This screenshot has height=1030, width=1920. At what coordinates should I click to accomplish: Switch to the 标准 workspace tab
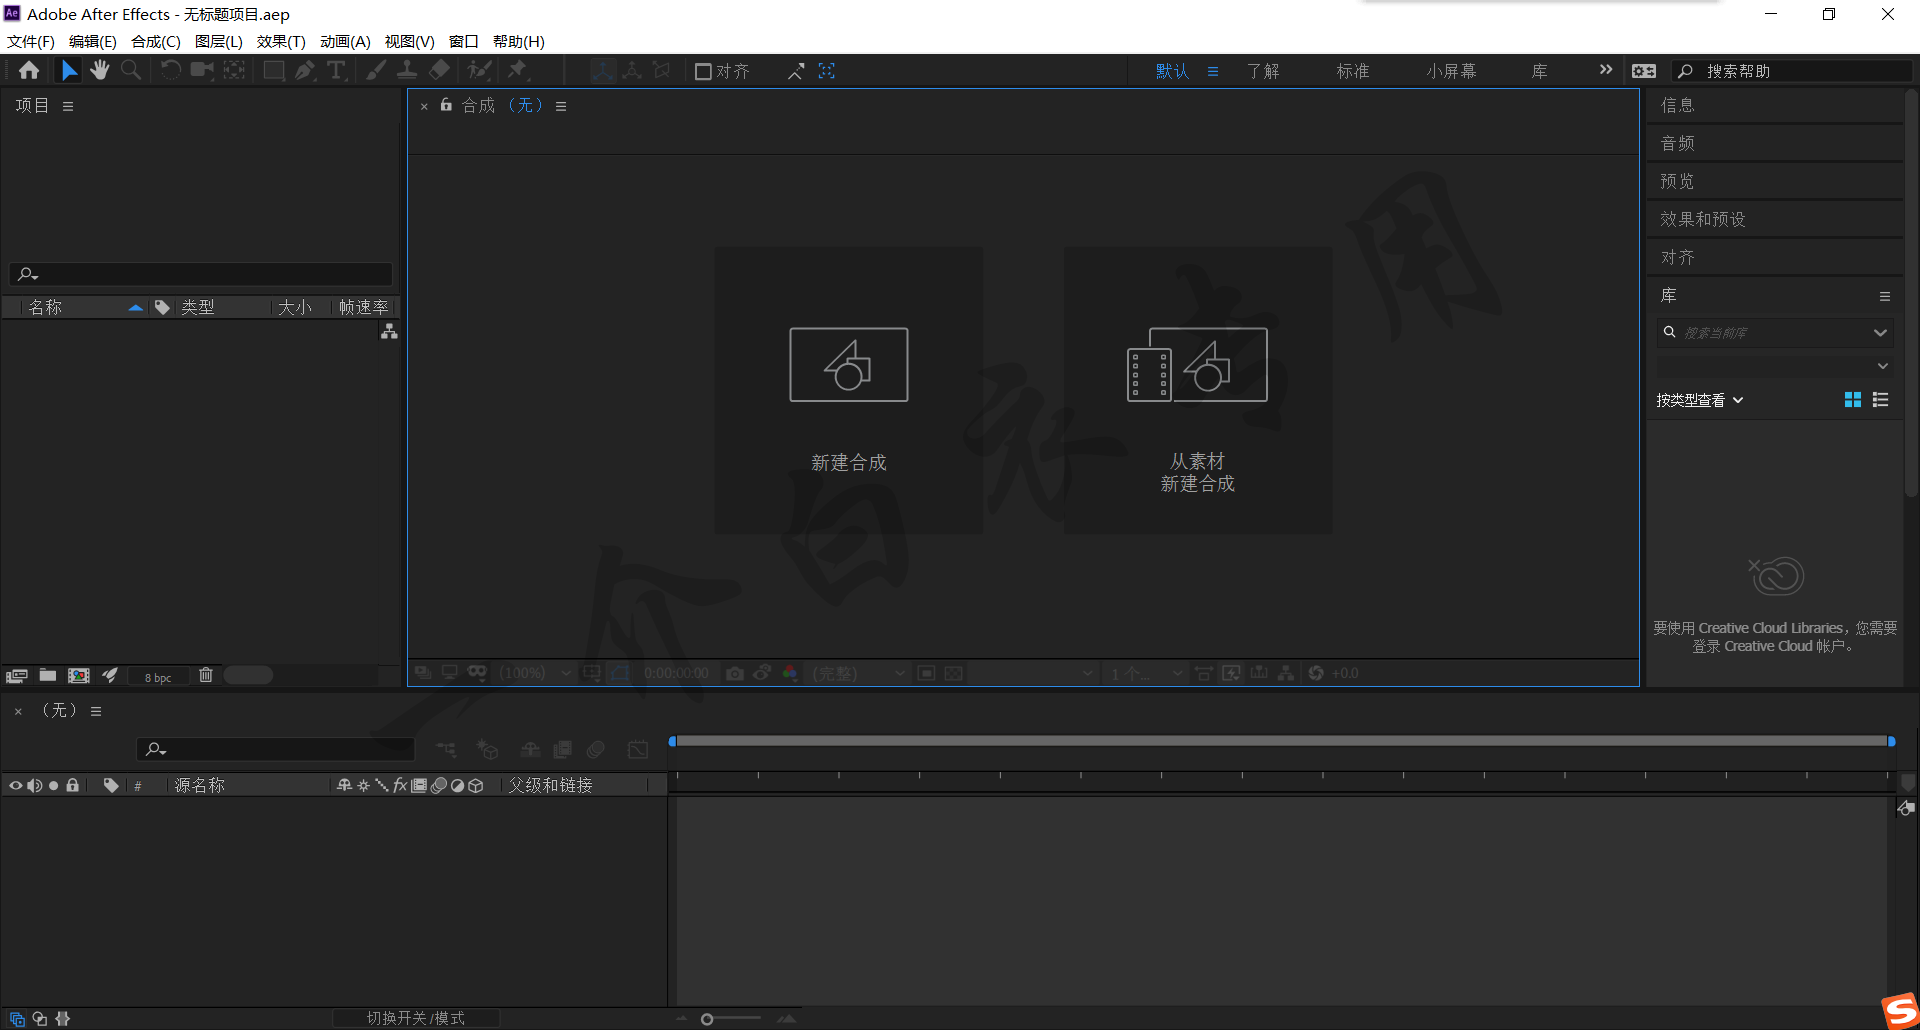(1352, 71)
